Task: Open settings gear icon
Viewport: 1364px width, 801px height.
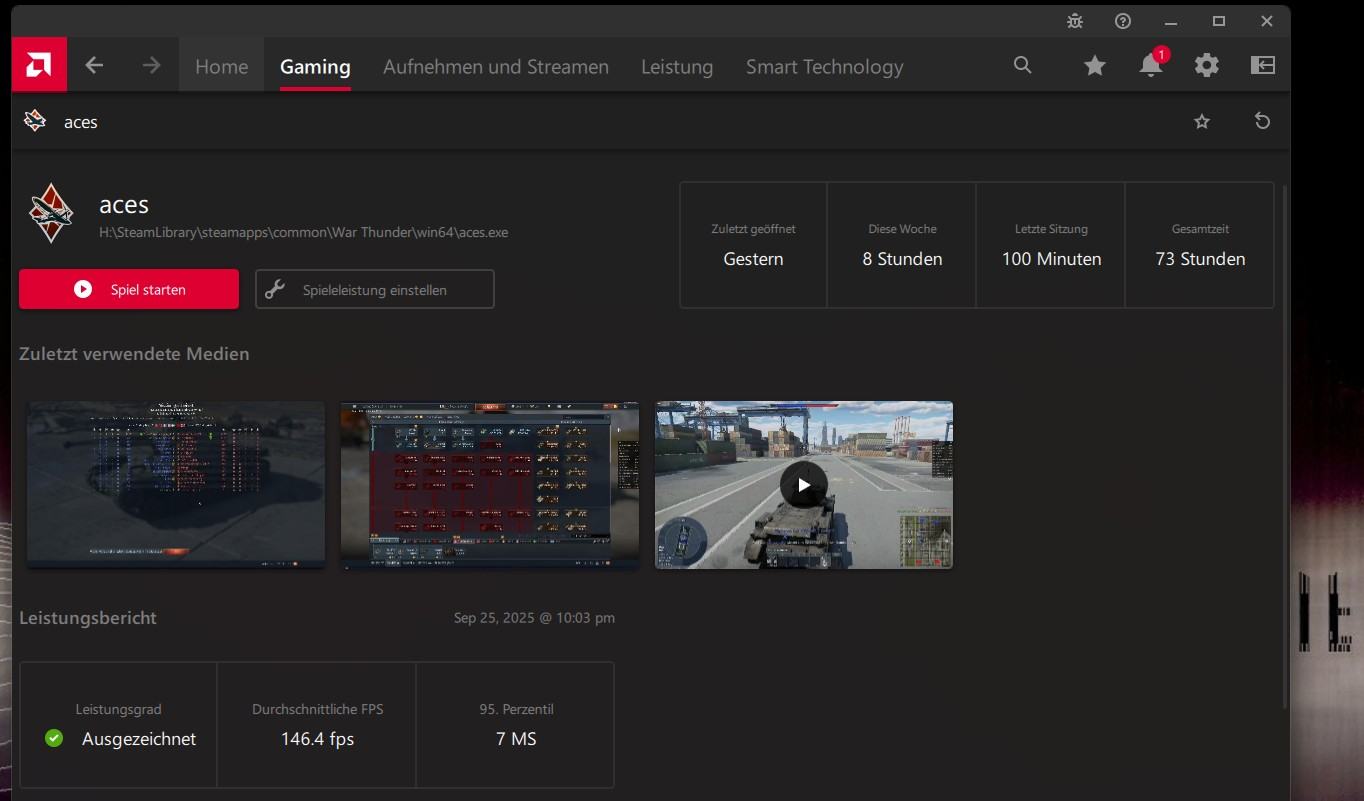Action: [1207, 66]
